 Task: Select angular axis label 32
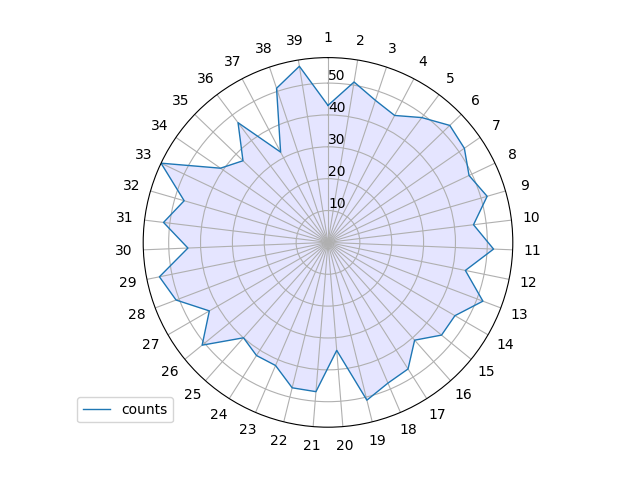point(131,185)
